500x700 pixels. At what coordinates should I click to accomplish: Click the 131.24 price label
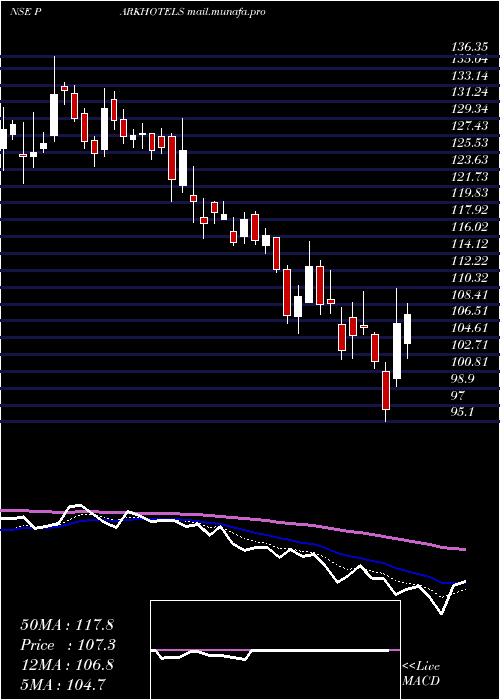470,92
